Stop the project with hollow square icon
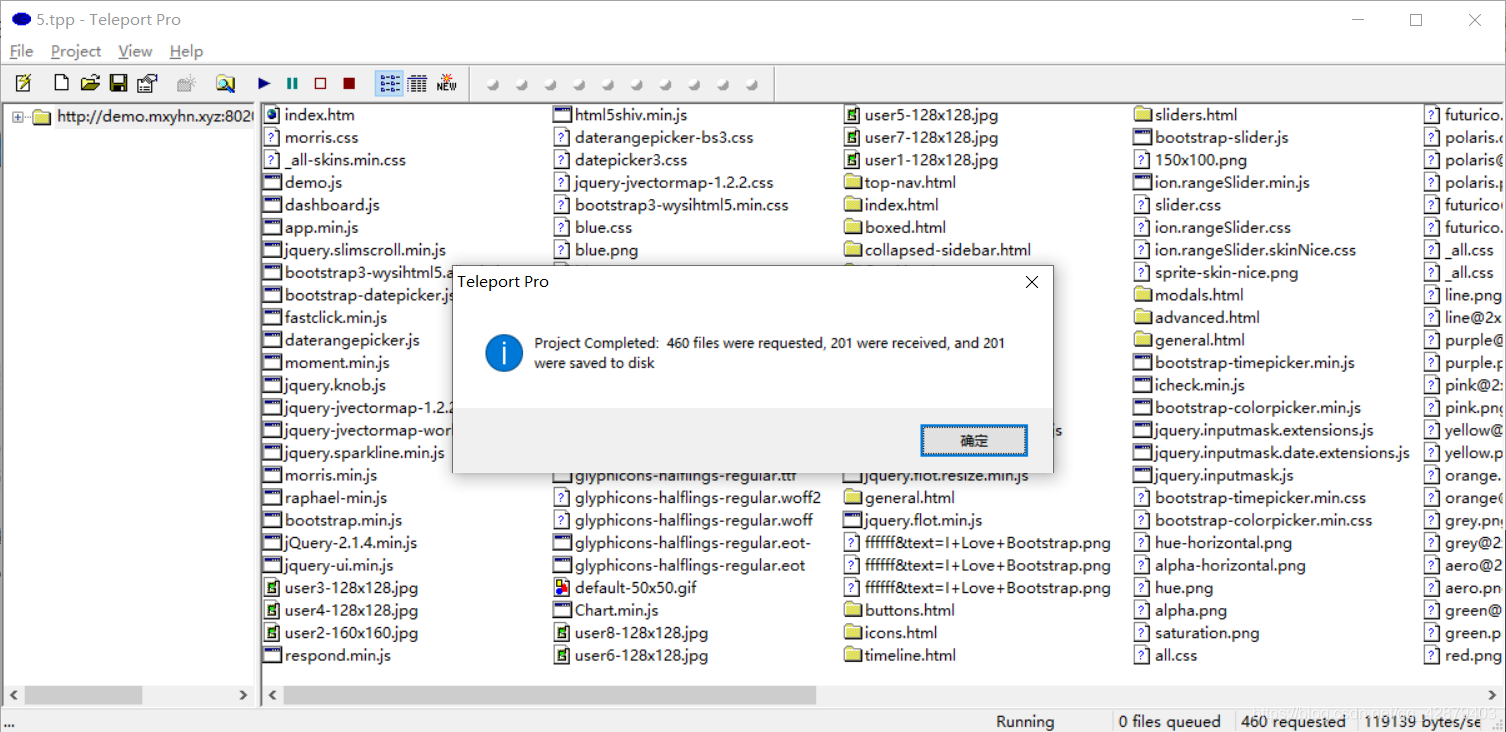Image resolution: width=1506 pixels, height=732 pixels. (x=321, y=84)
